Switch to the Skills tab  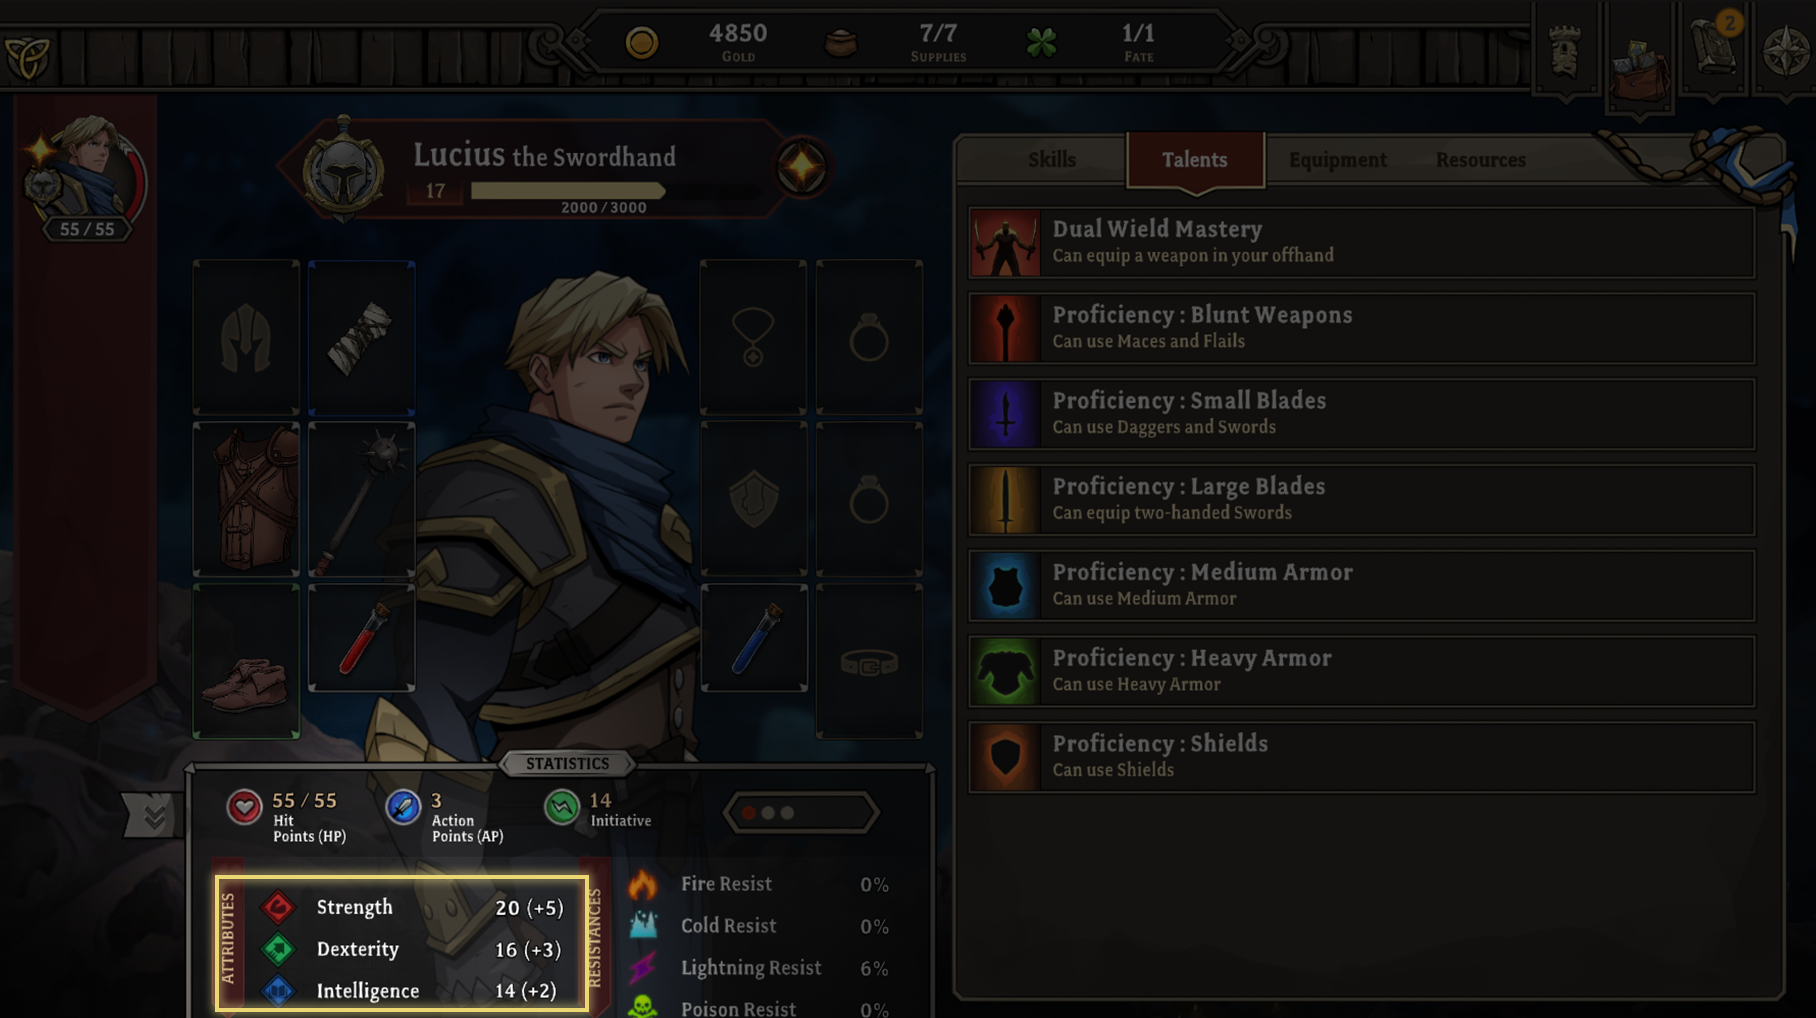click(1052, 160)
